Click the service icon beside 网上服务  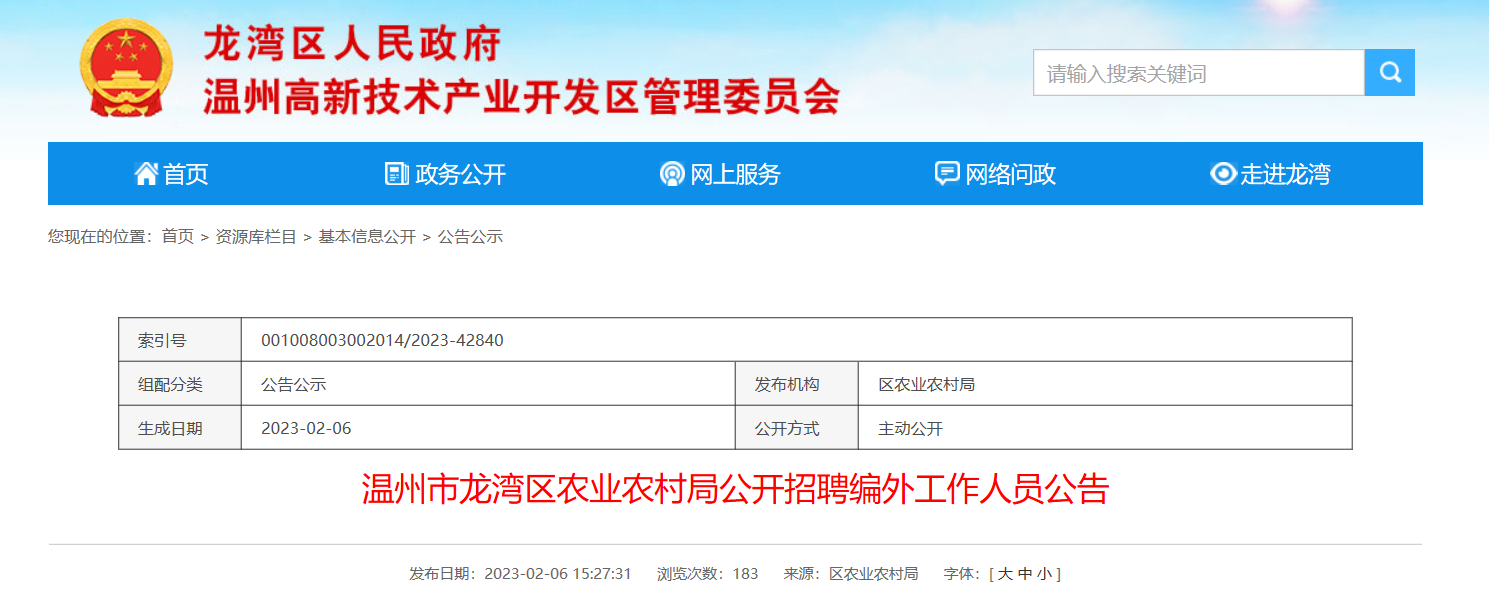coord(672,174)
